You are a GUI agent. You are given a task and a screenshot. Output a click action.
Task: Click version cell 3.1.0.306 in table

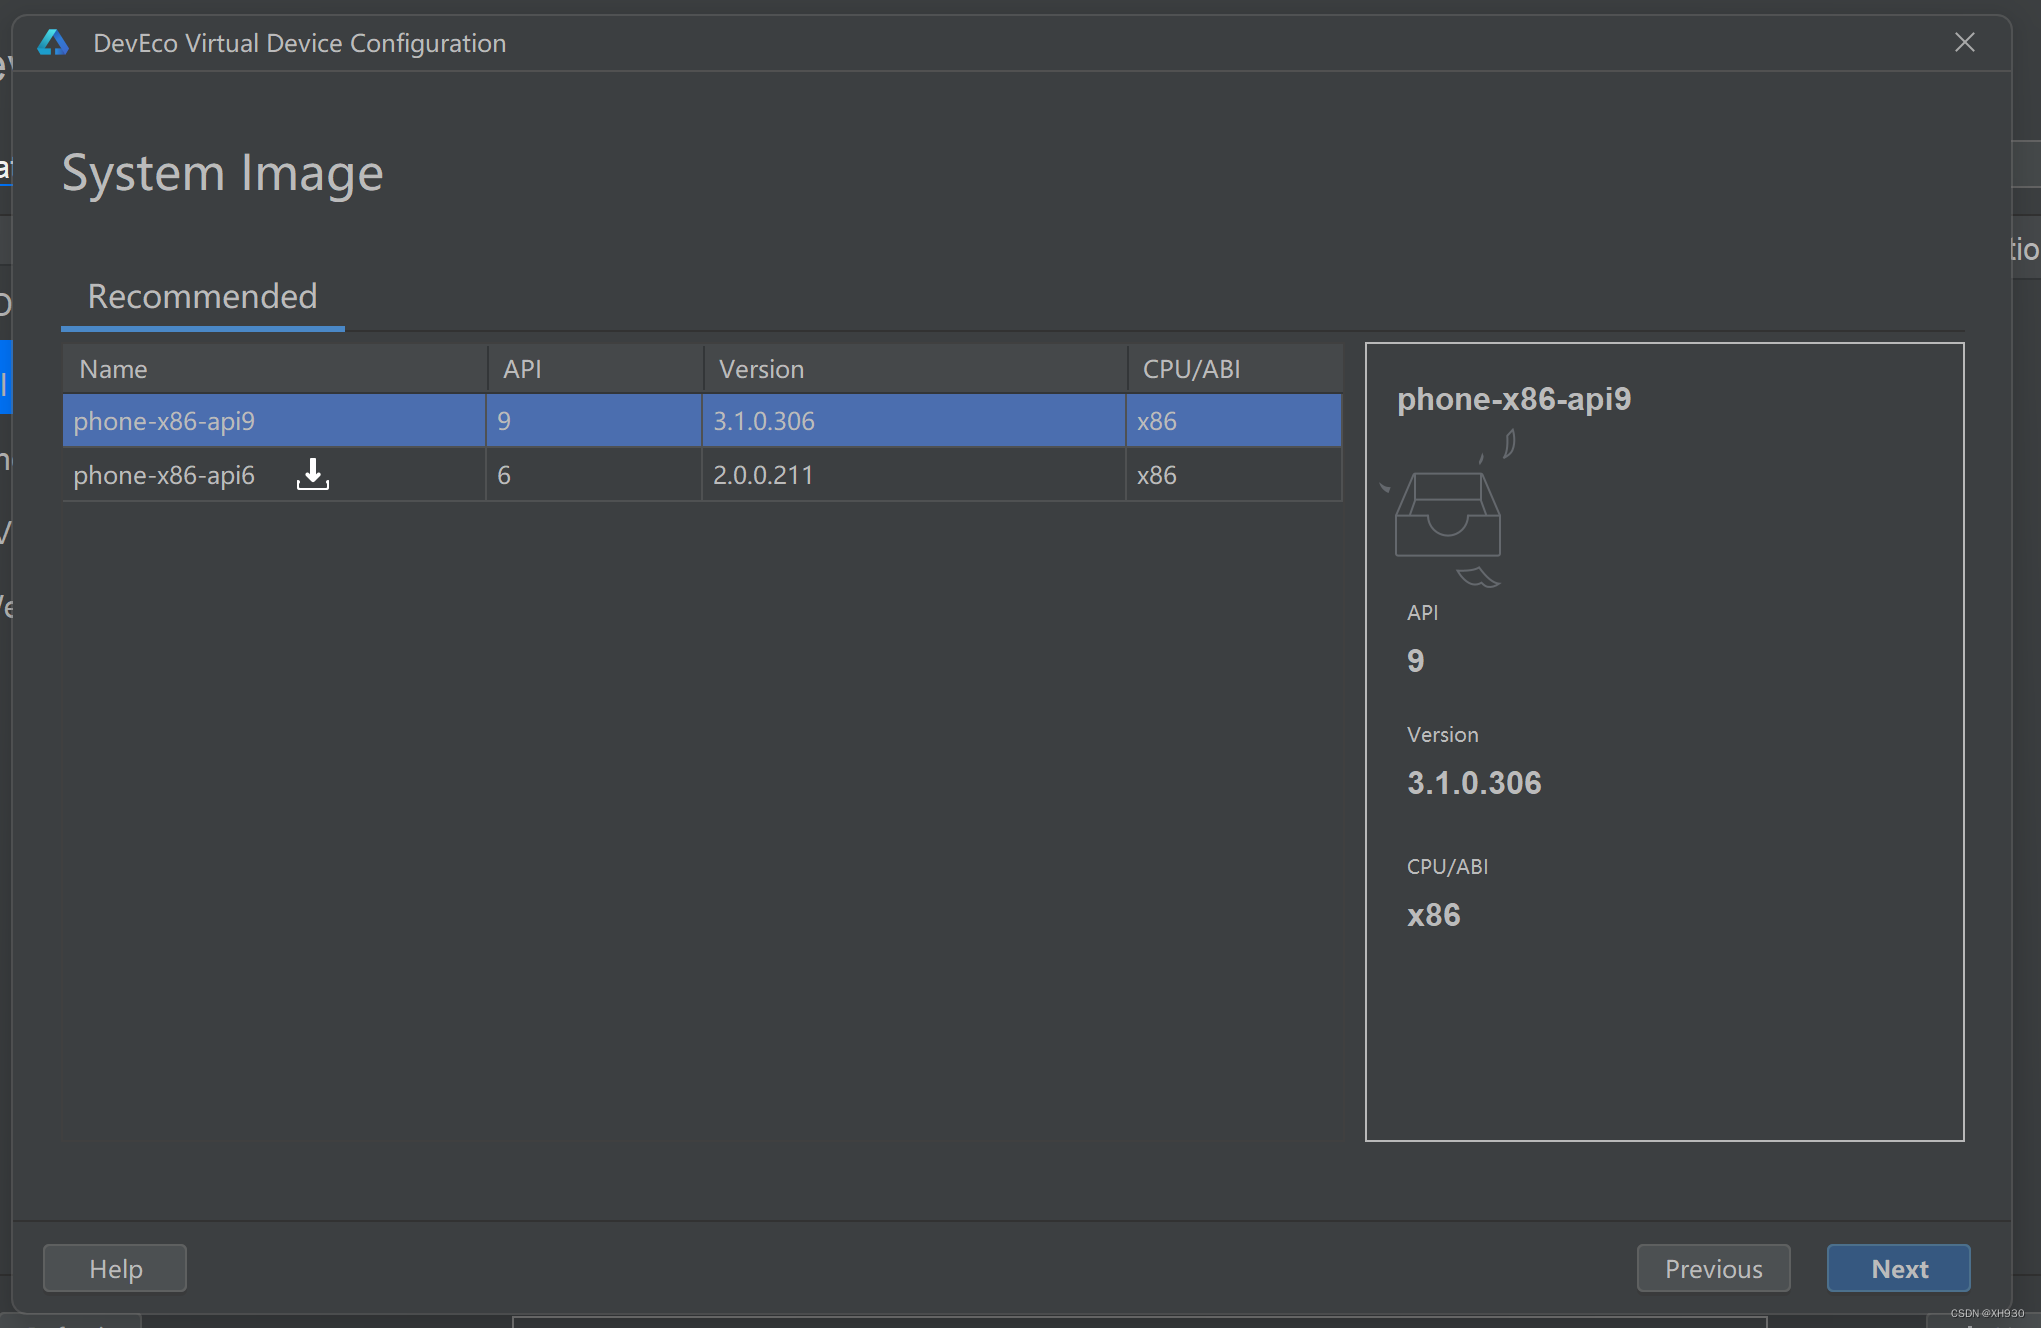click(x=763, y=421)
